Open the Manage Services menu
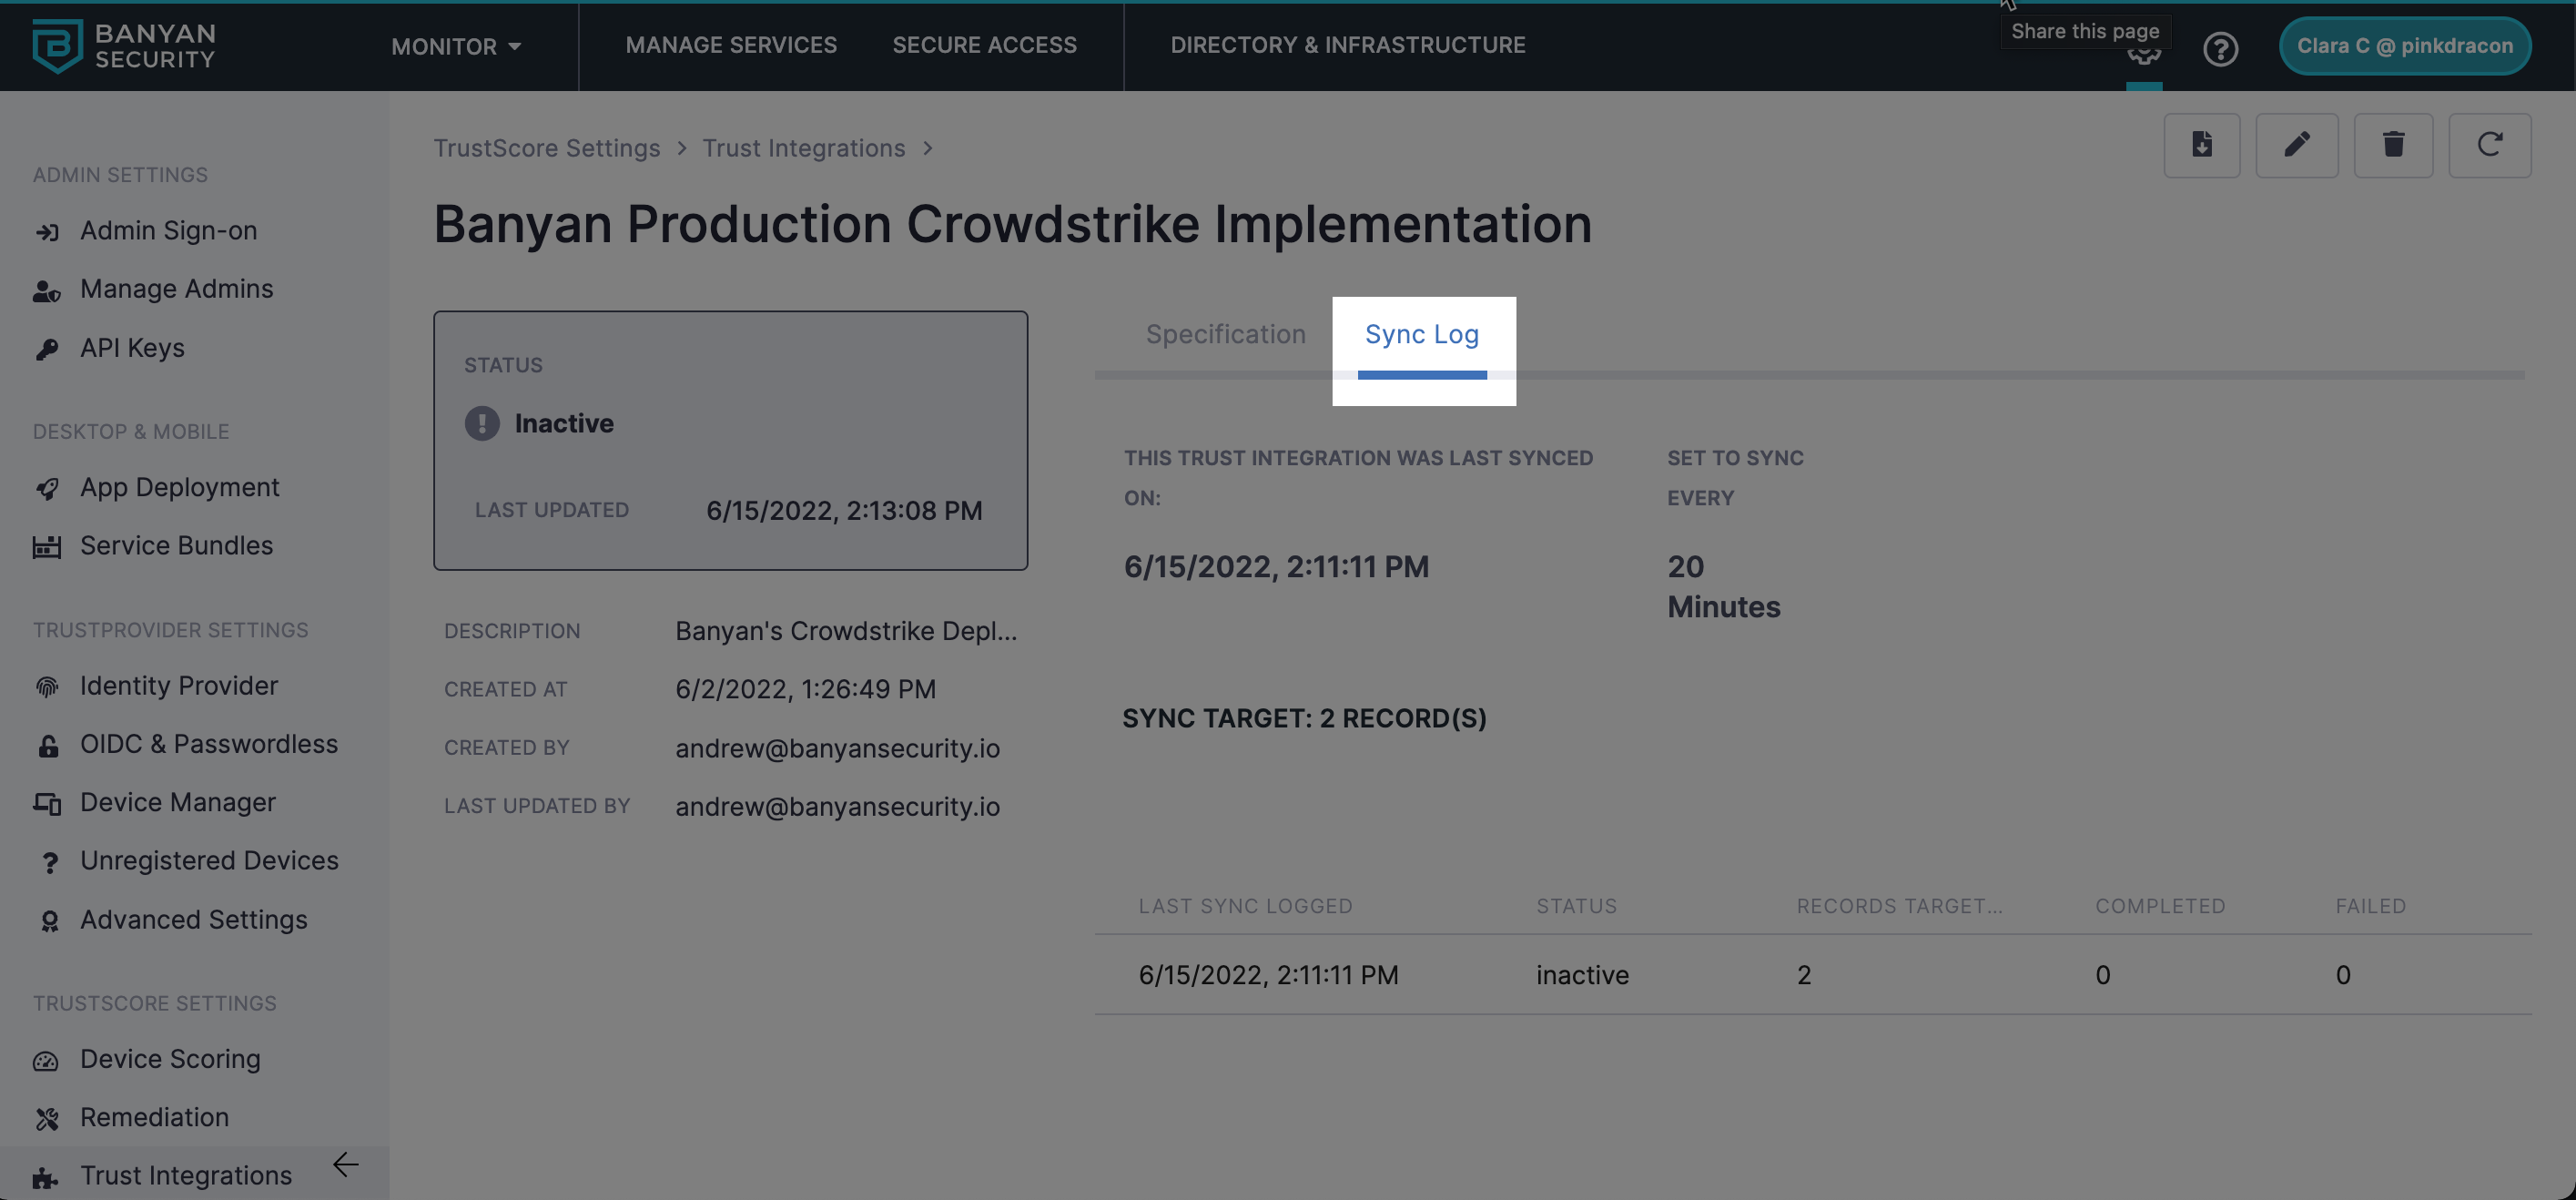2576x1200 pixels. 731,45
